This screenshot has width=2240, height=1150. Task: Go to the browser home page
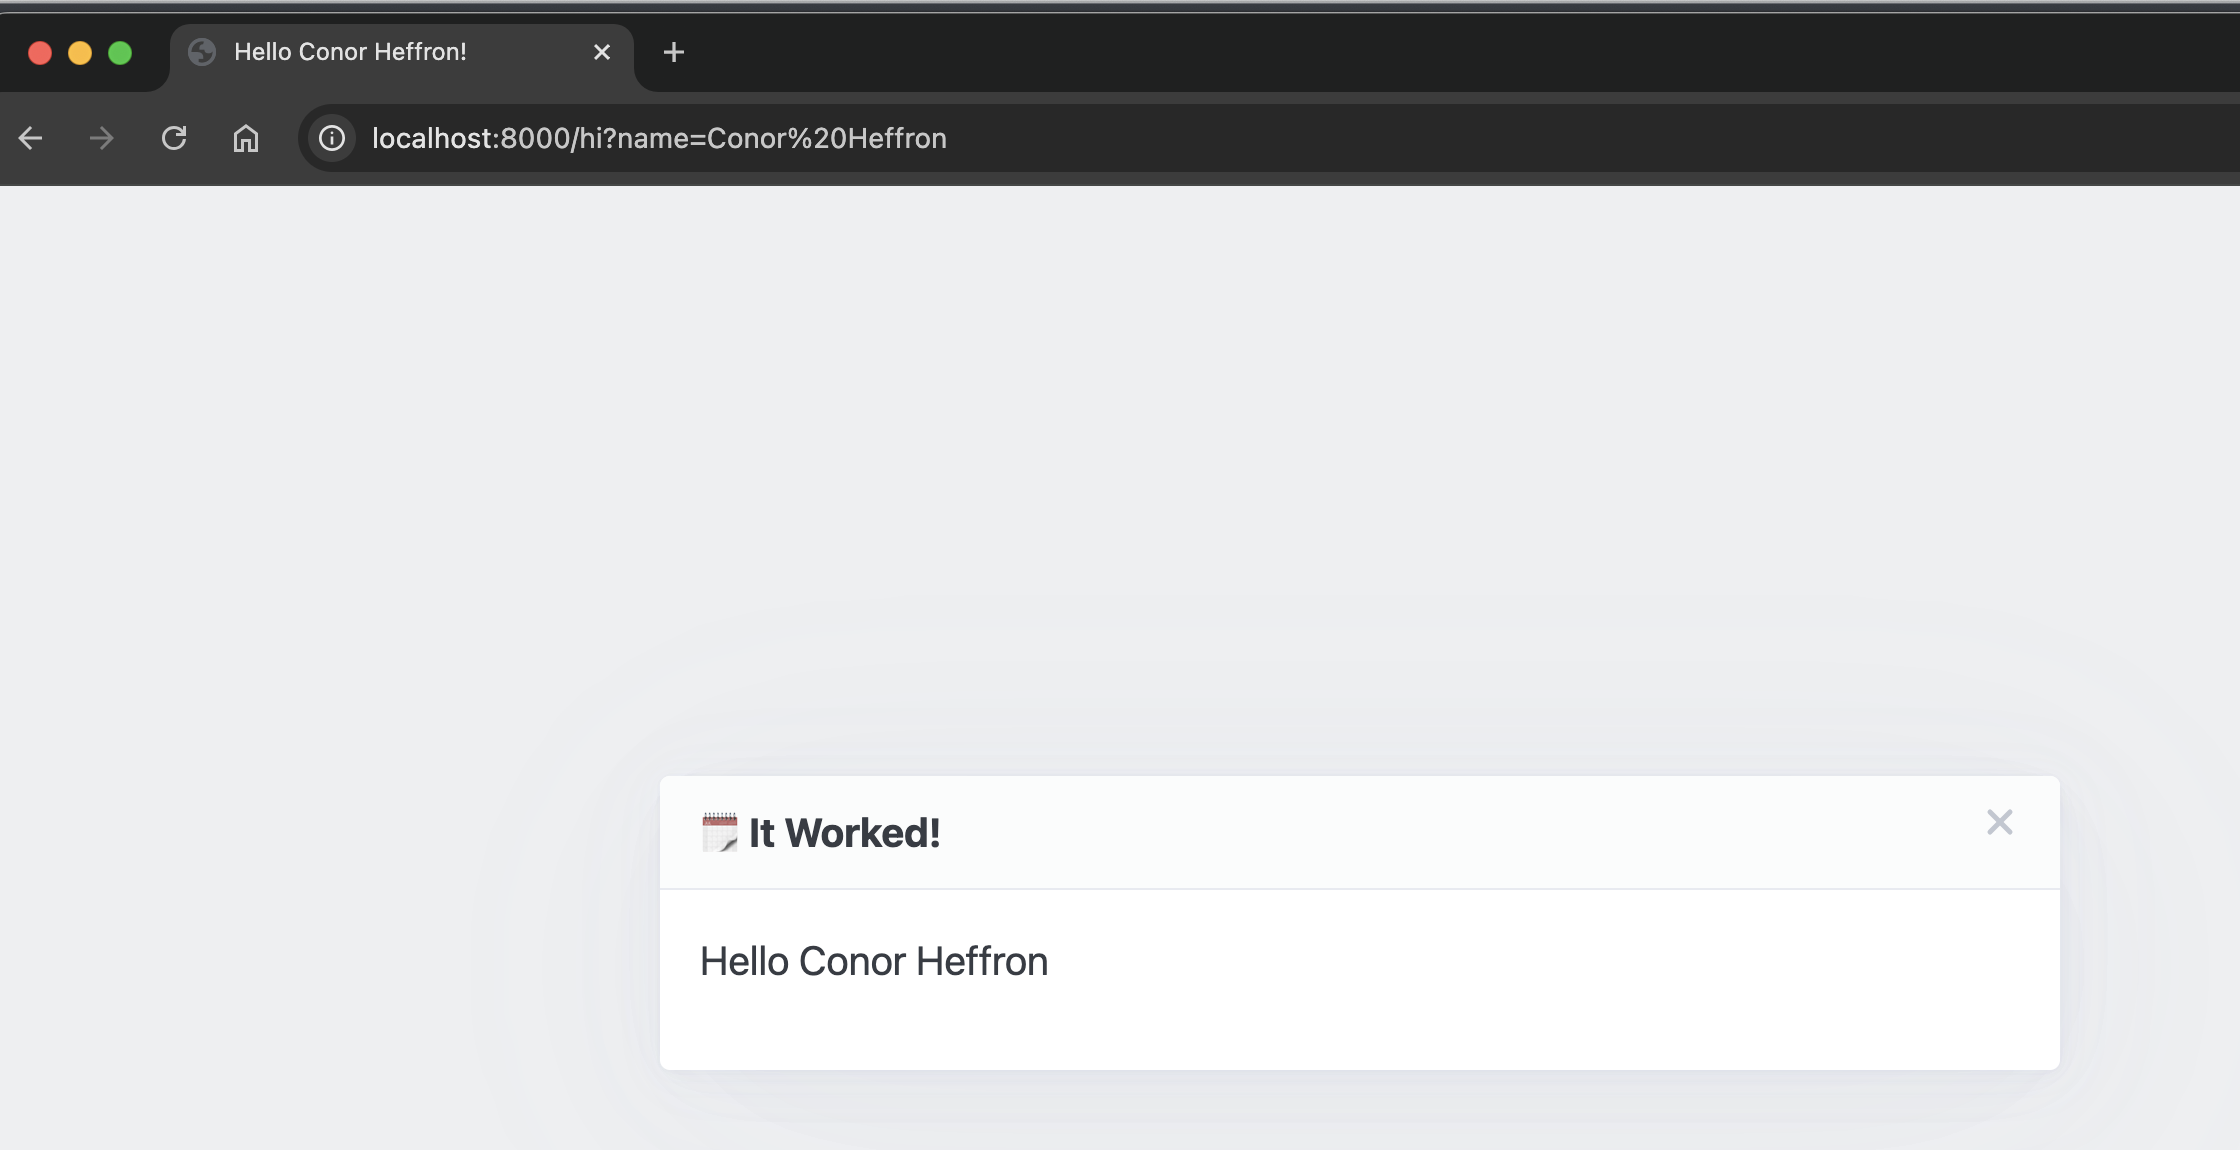tap(246, 138)
